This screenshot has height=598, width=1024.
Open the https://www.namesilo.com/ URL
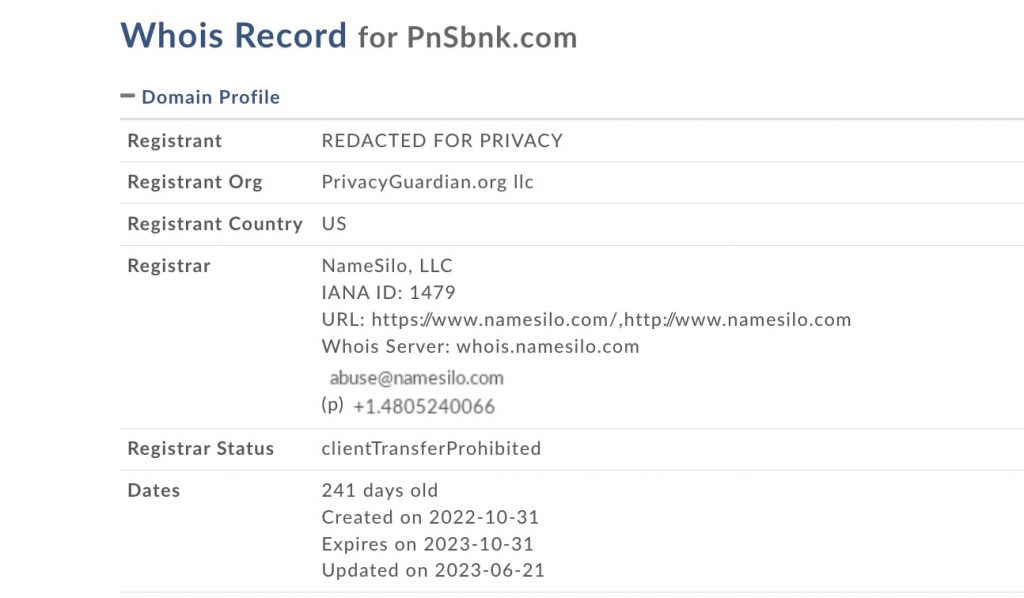495,320
